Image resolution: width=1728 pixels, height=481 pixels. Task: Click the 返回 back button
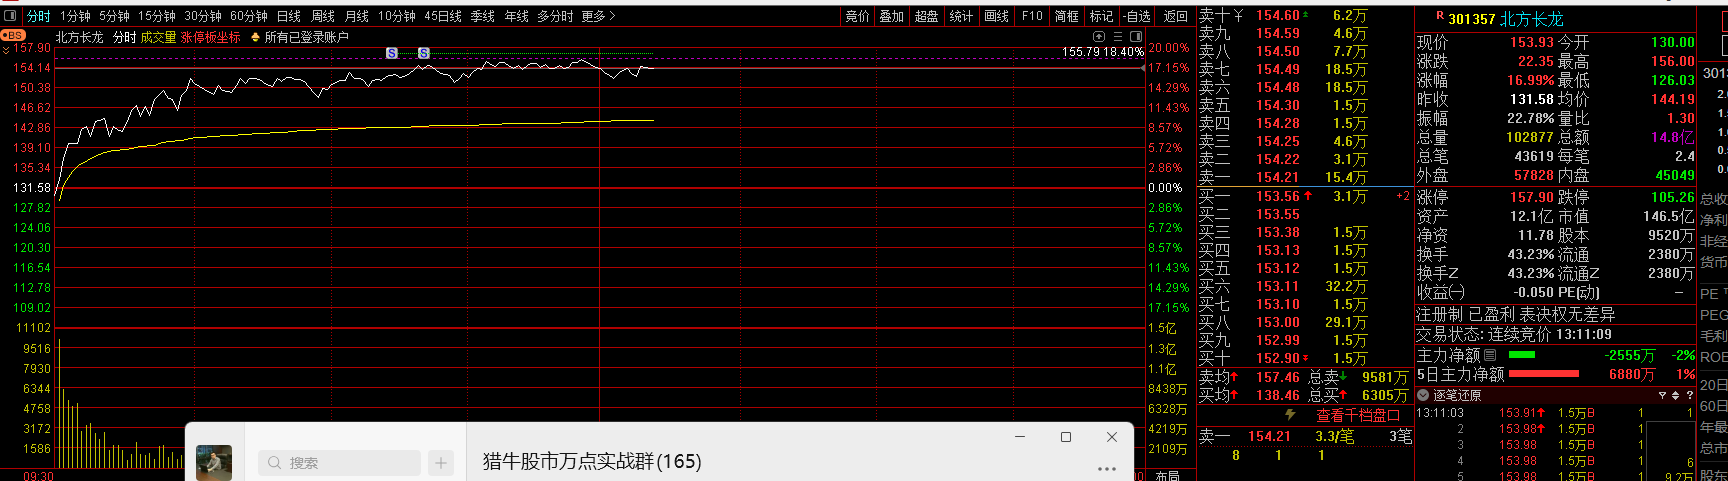click(1175, 16)
